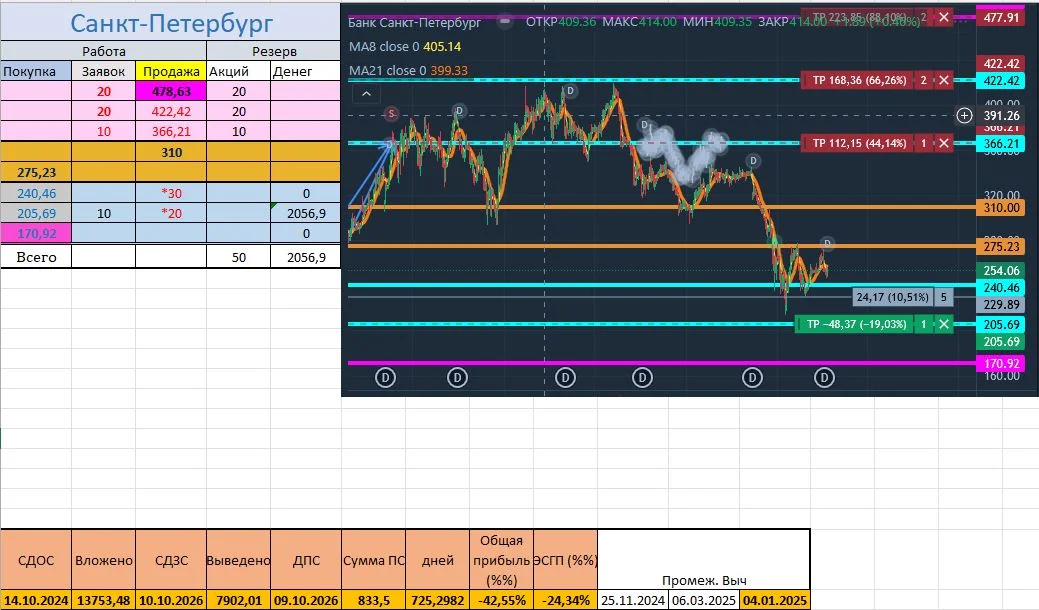The width and height of the screenshot is (1039, 610).
Task: Select the *30 cell
Action: [171, 193]
